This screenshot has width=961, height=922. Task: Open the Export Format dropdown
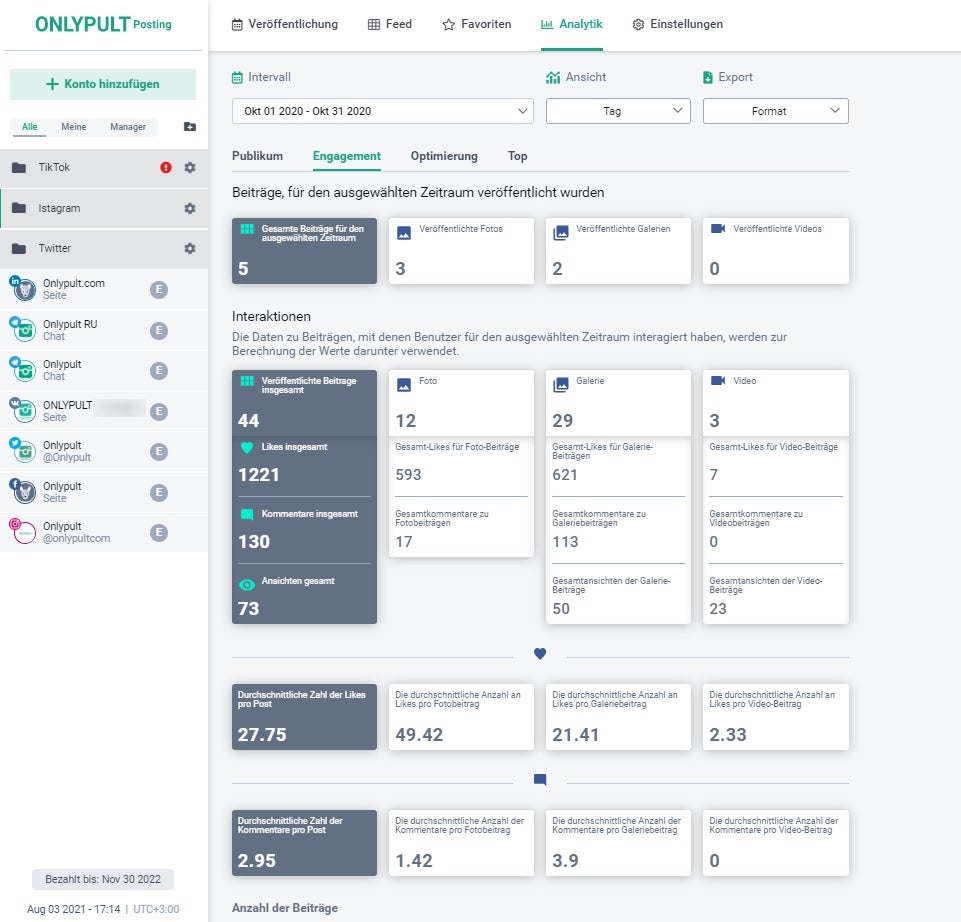coord(775,111)
